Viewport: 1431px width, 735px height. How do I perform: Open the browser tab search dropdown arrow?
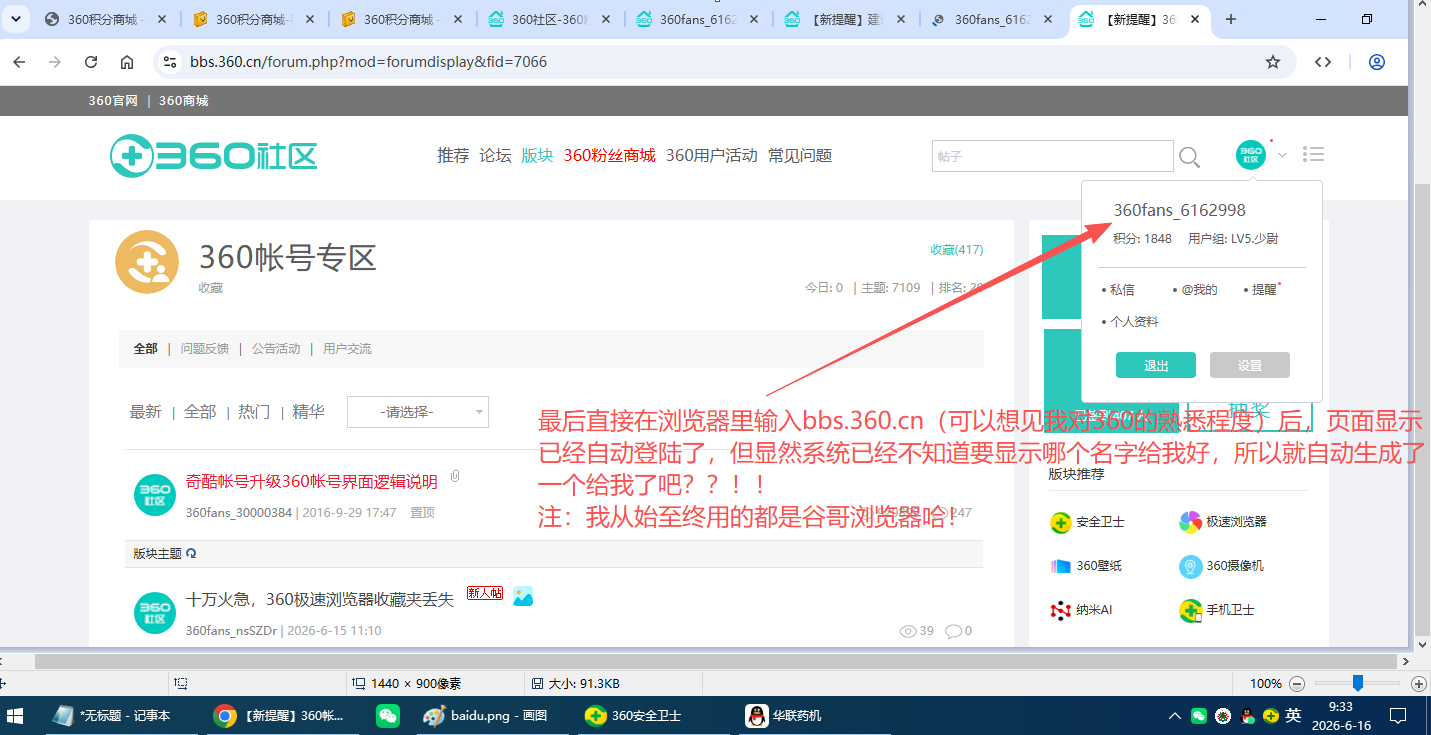[x=15, y=19]
